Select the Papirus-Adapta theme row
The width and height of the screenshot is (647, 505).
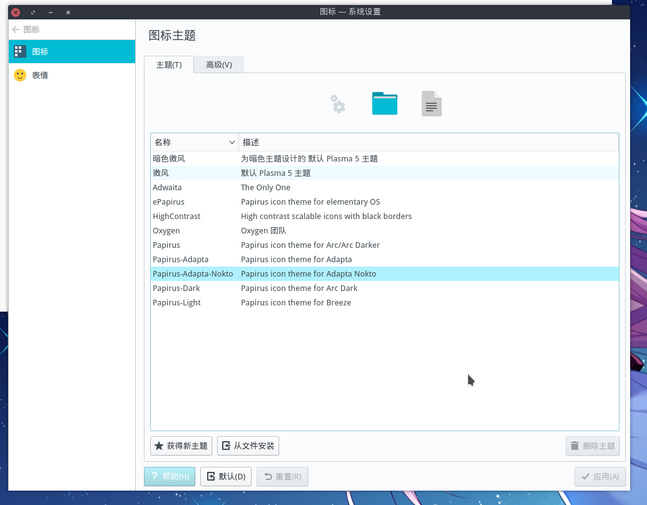pyautogui.click(x=385, y=260)
